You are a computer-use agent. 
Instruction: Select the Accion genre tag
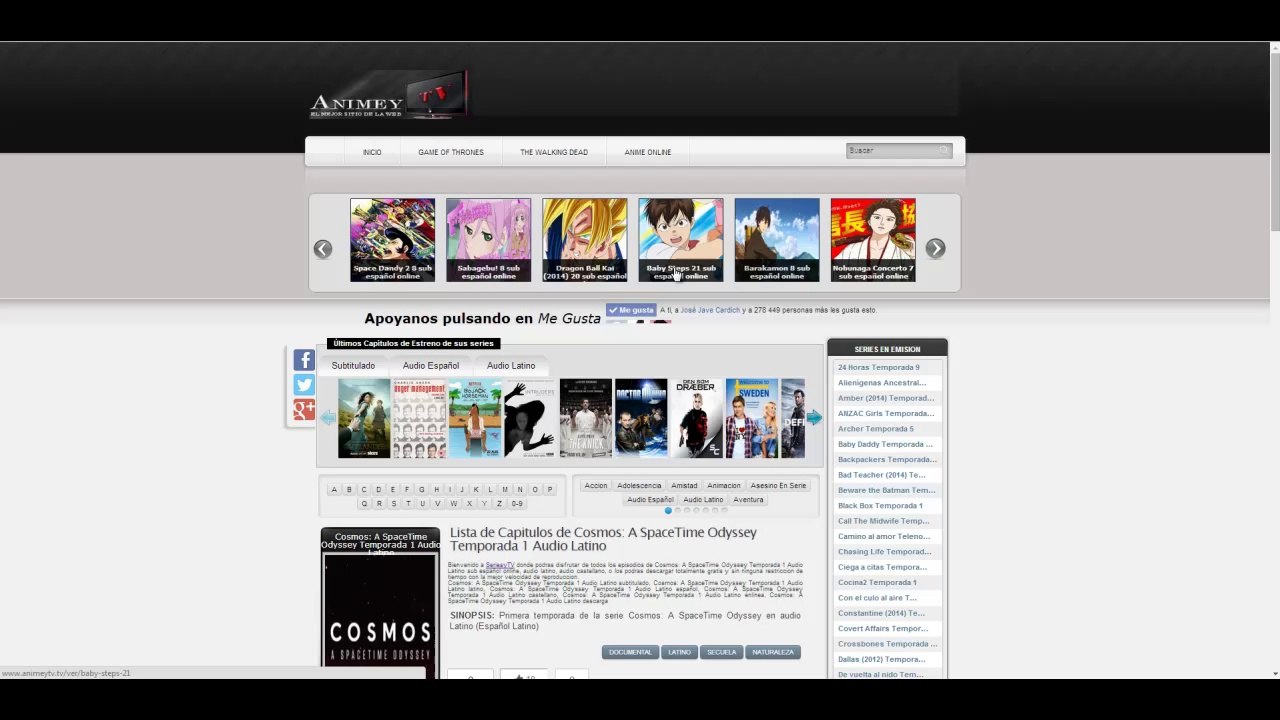pos(596,486)
